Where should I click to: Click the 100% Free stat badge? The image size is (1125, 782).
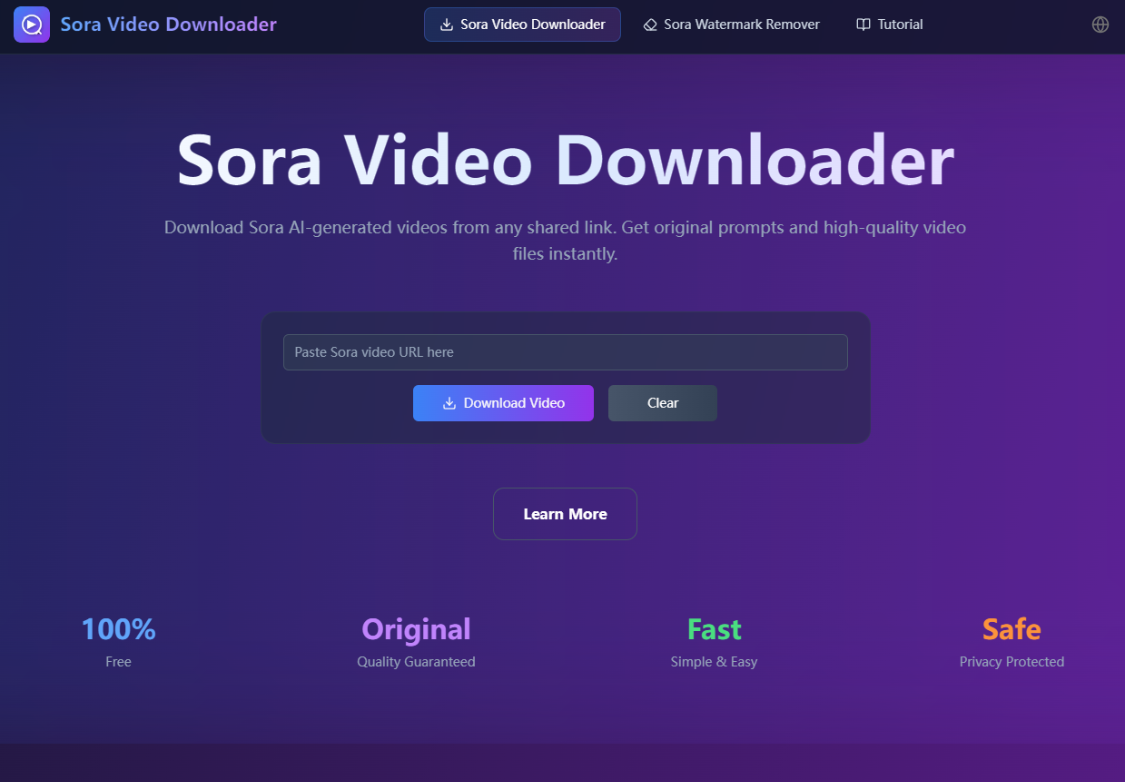[x=118, y=640]
